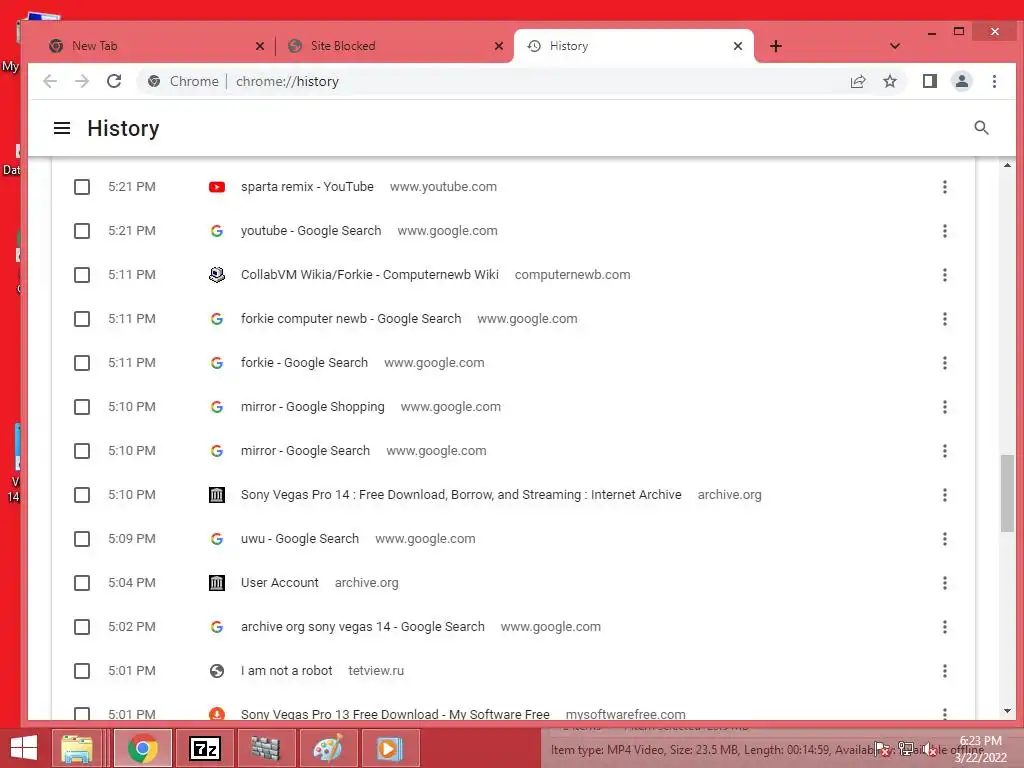Screen dimensions: 1024x768
Task: Open the I am not a robot link
Action: pyautogui.click(x=287, y=671)
